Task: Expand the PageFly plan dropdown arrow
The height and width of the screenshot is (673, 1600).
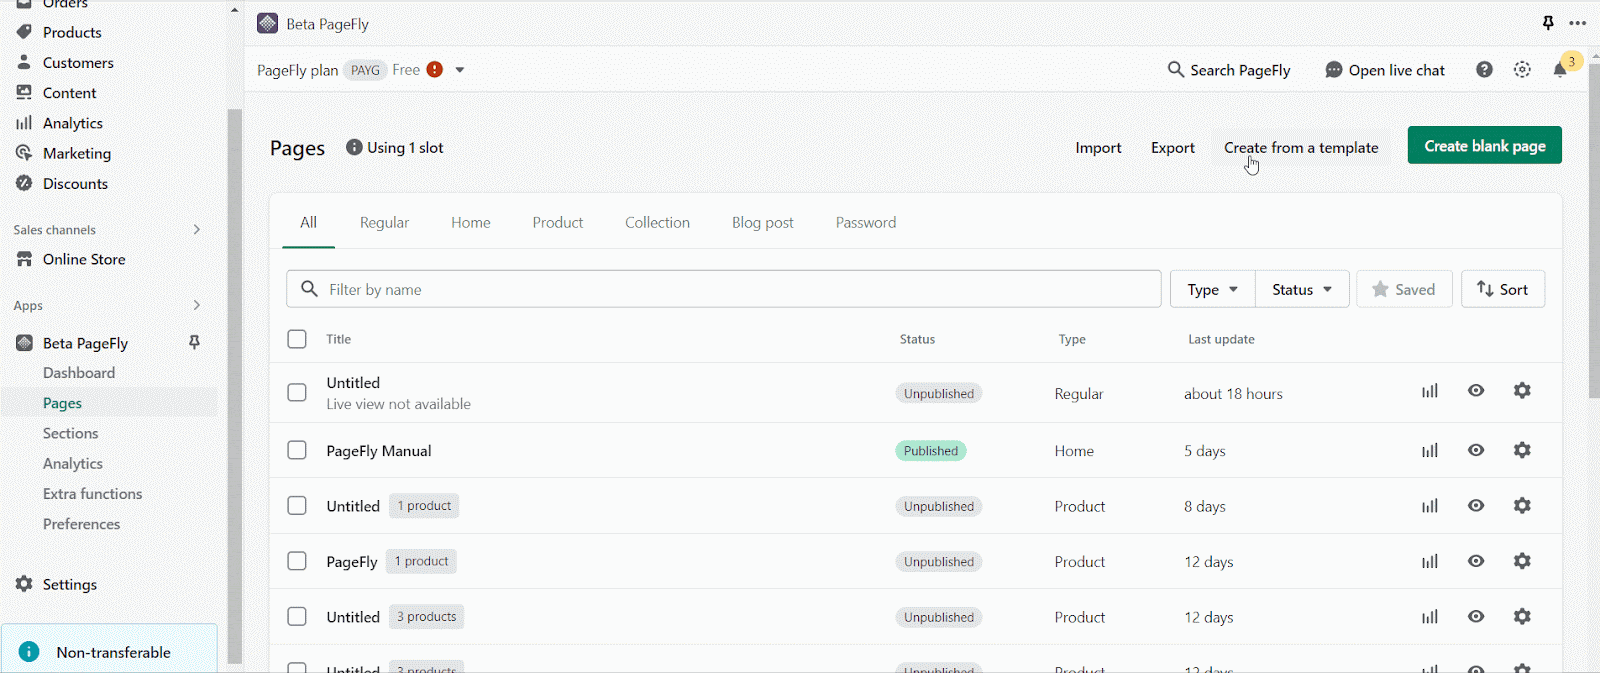Action: coord(460,70)
